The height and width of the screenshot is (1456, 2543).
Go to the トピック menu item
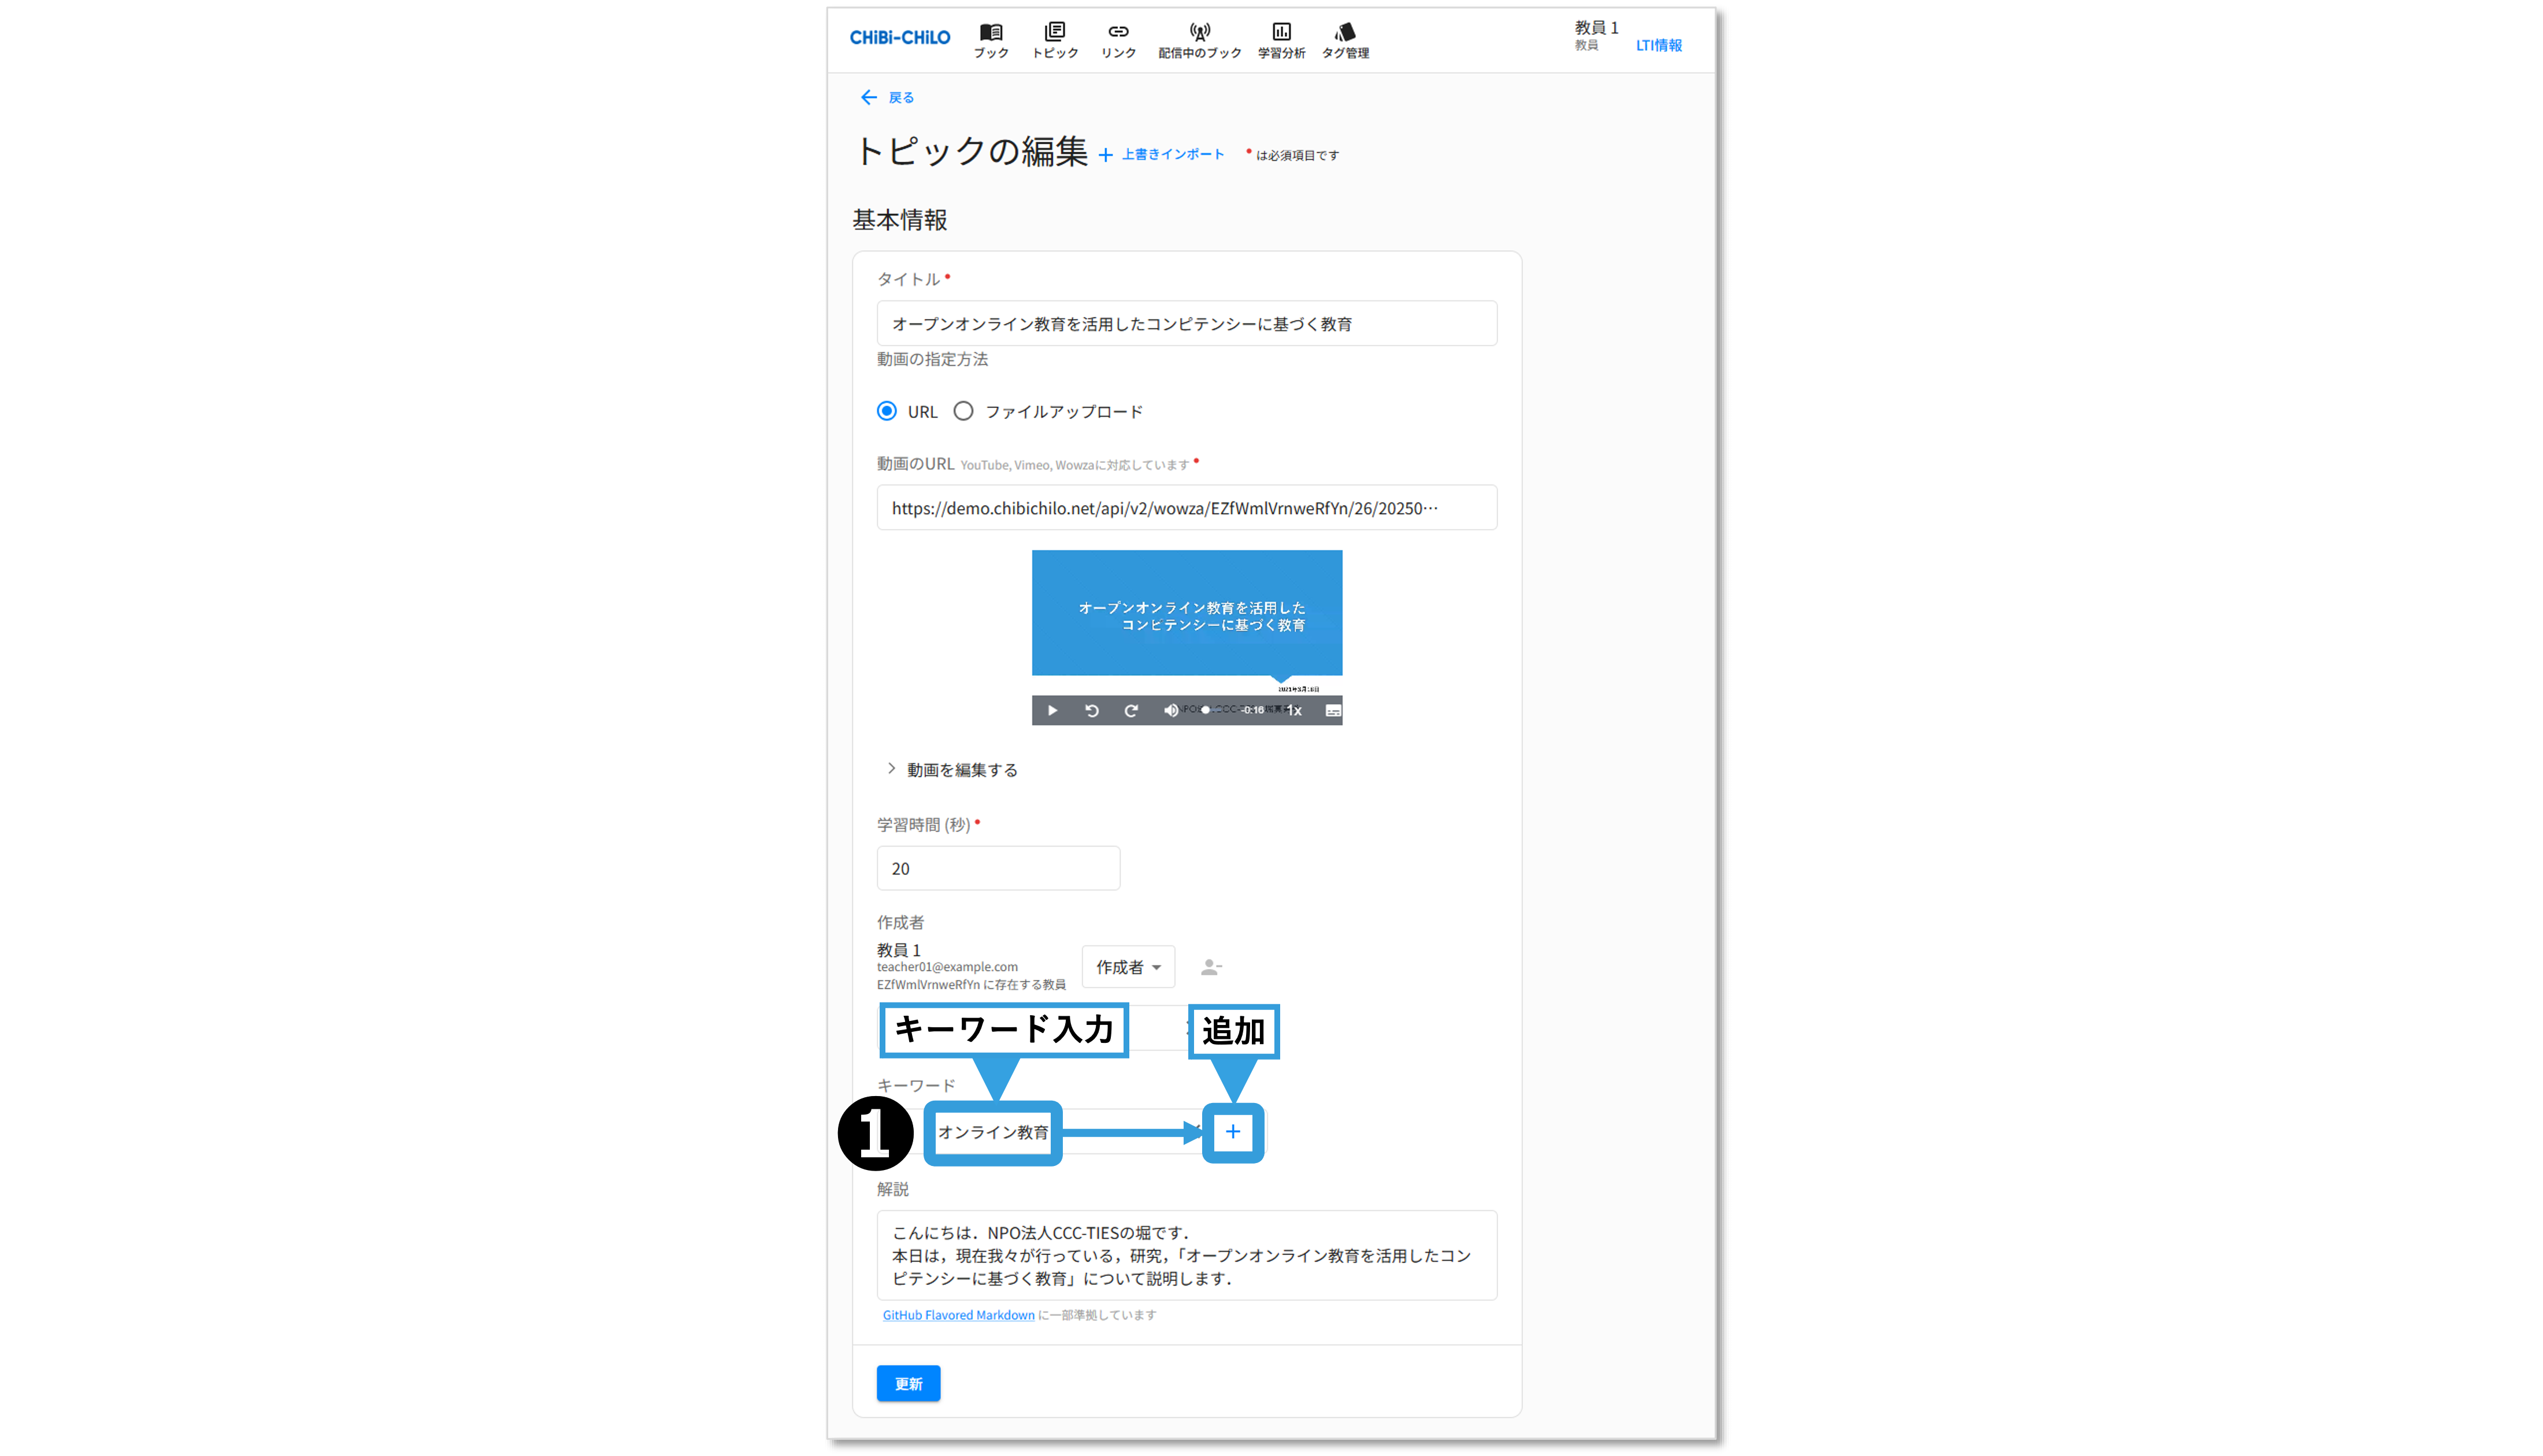click(x=1055, y=40)
